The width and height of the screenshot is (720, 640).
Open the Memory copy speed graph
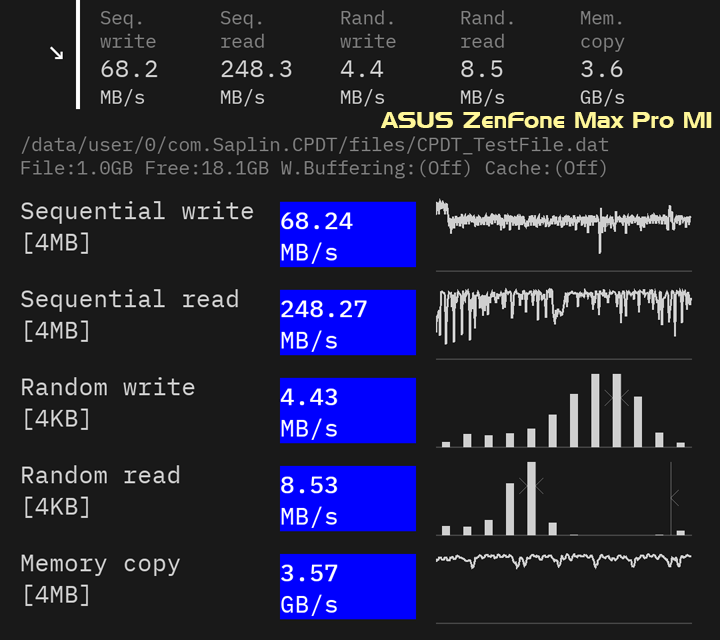(564, 587)
